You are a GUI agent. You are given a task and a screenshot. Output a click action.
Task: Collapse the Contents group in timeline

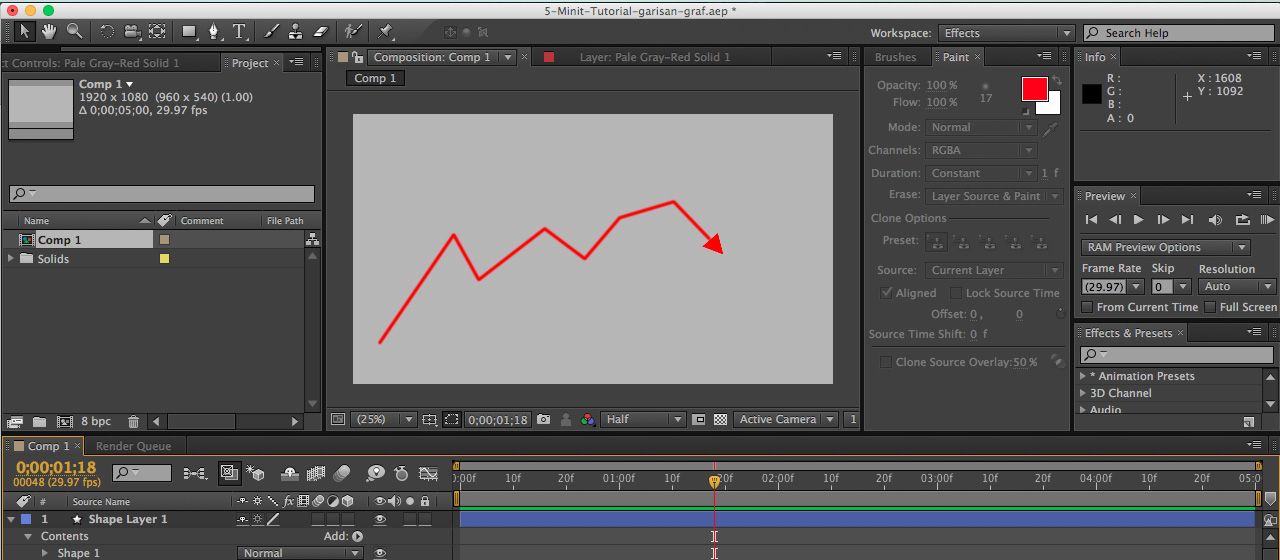(29, 537)
